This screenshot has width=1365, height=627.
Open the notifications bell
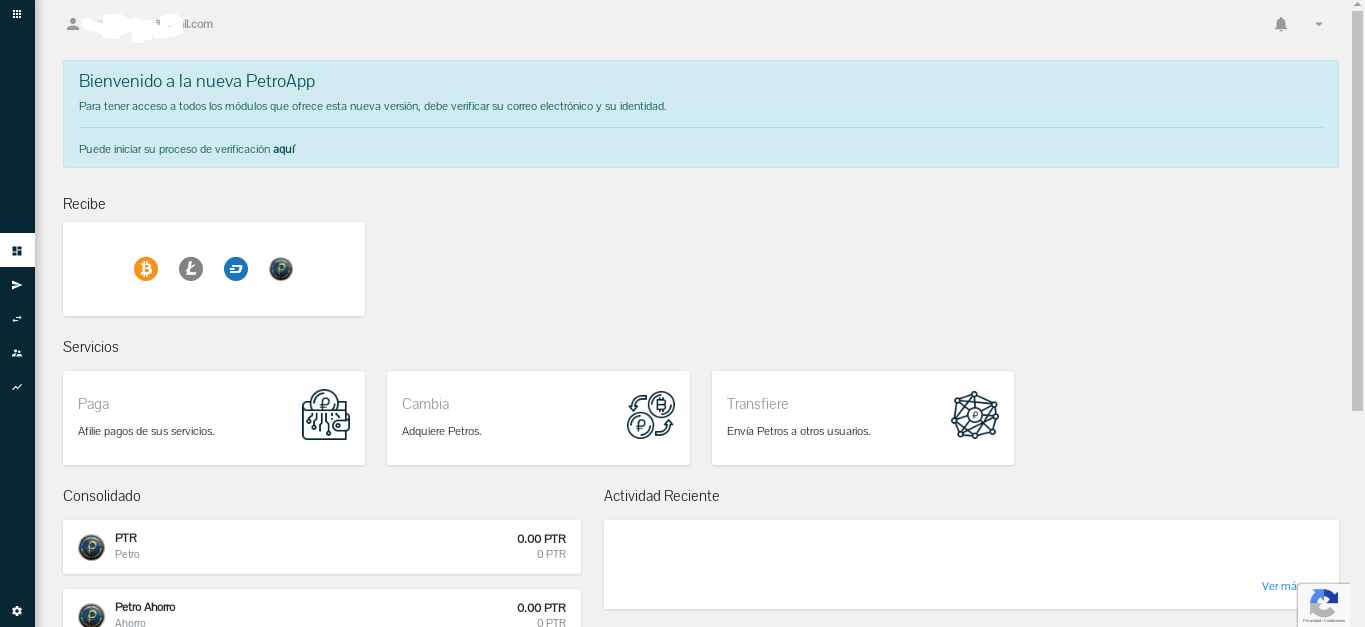1281,24
